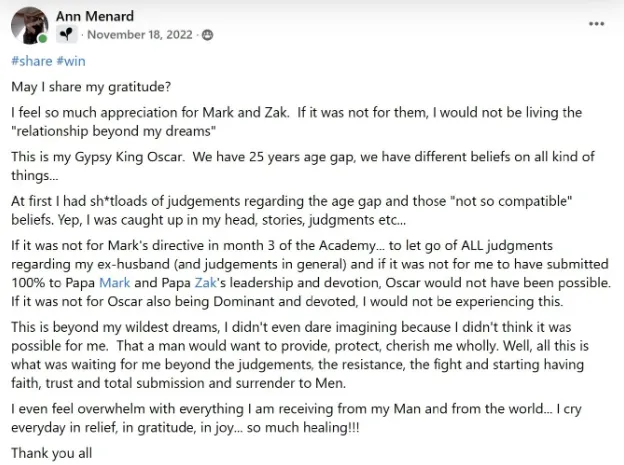The height and width of the screenshot is (465, 624).
Task: Open the Ann Menard author name link
Action: [95, 16]
